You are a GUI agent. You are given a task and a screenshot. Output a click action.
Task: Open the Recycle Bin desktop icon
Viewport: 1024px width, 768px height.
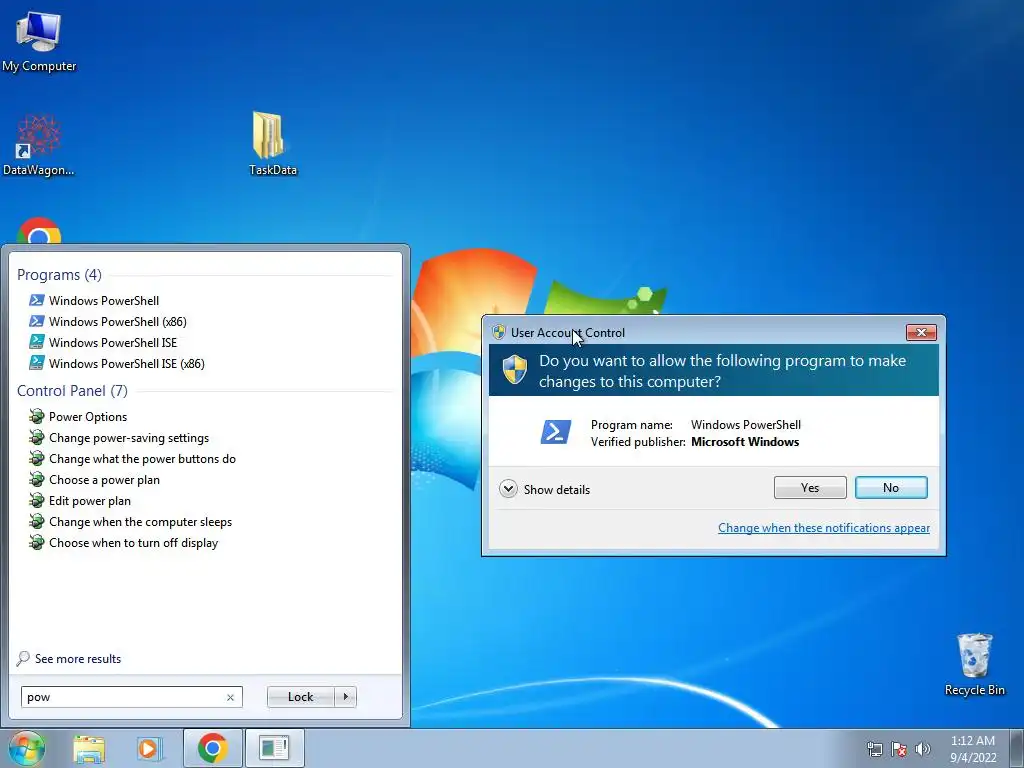974,664
